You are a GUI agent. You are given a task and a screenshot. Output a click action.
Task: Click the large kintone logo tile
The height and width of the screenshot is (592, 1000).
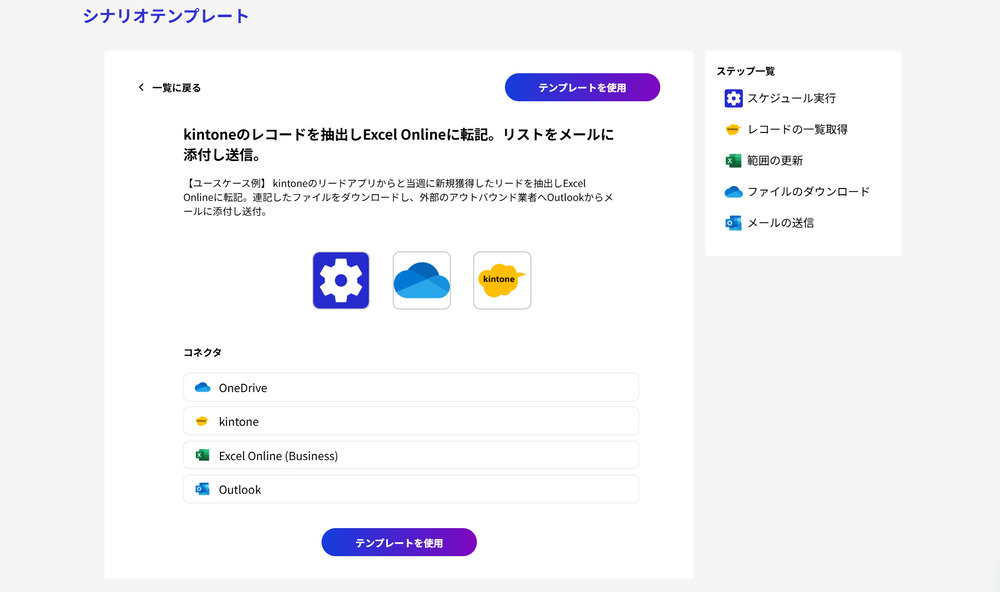pyautogui.click(x=502, y=280)
